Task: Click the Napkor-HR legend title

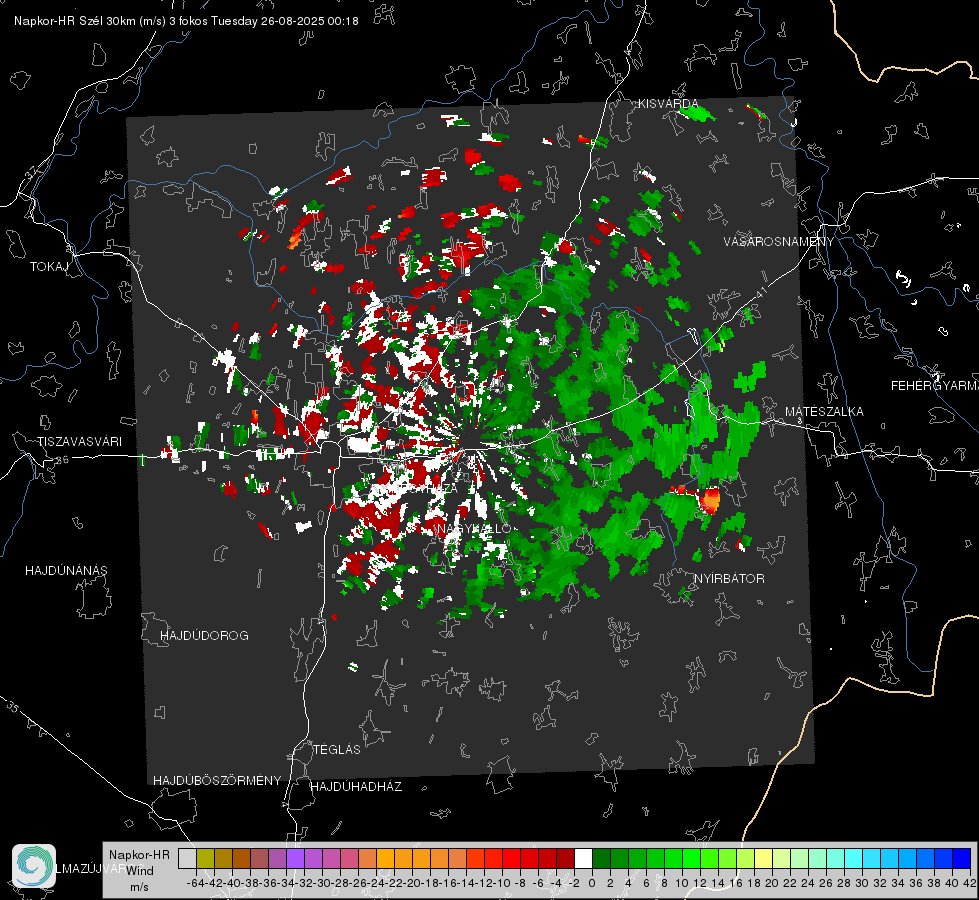Action: pos(139,855)
